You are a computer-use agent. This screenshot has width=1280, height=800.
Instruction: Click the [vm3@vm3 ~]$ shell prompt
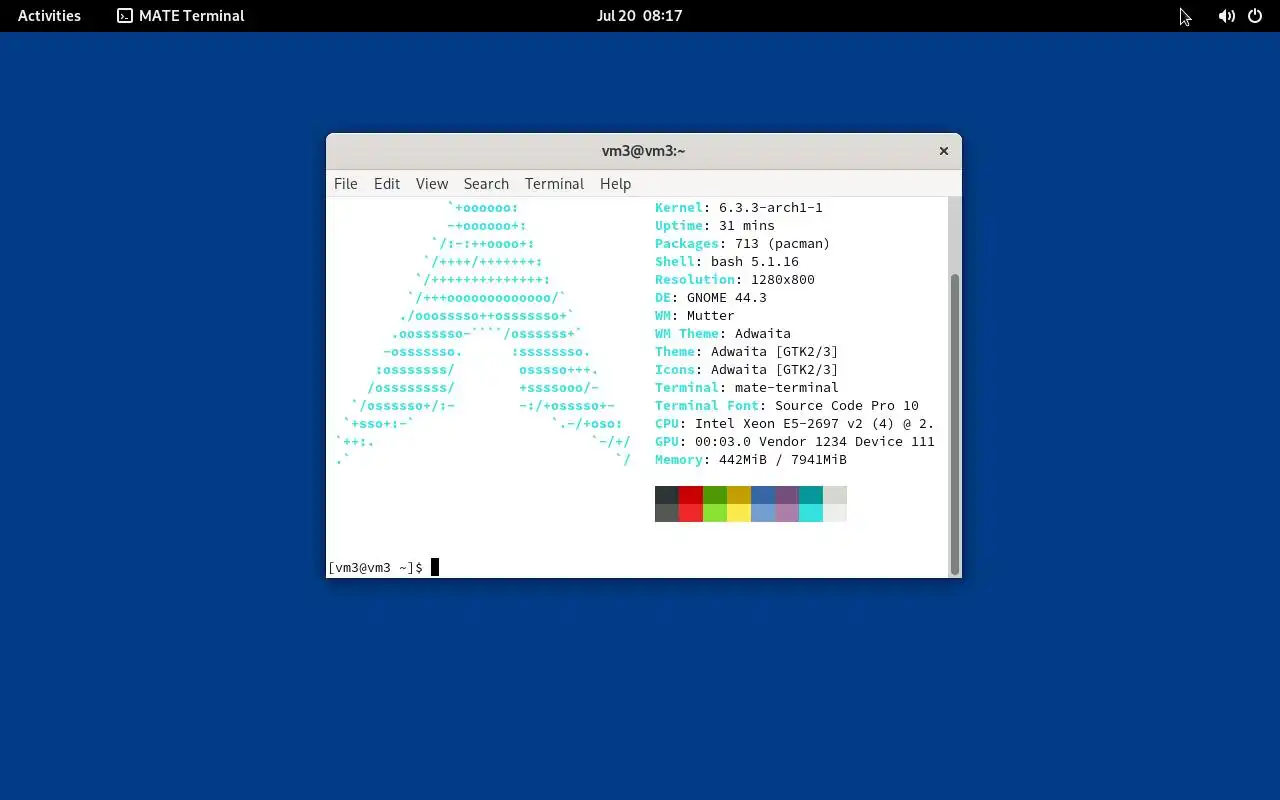click(x=375, y=568)
